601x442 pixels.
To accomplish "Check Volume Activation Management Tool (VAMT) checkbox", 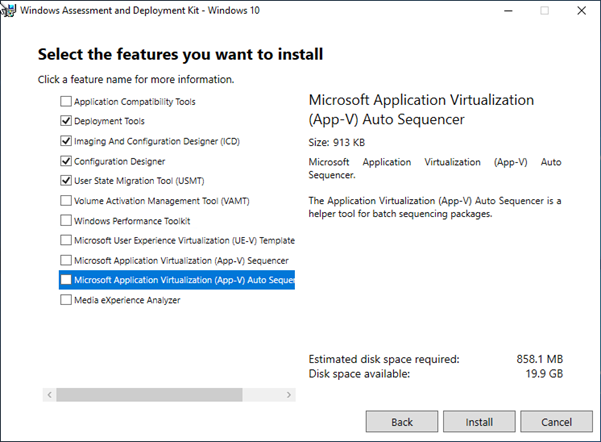I will pyautogui.click(x=66, y=200).
